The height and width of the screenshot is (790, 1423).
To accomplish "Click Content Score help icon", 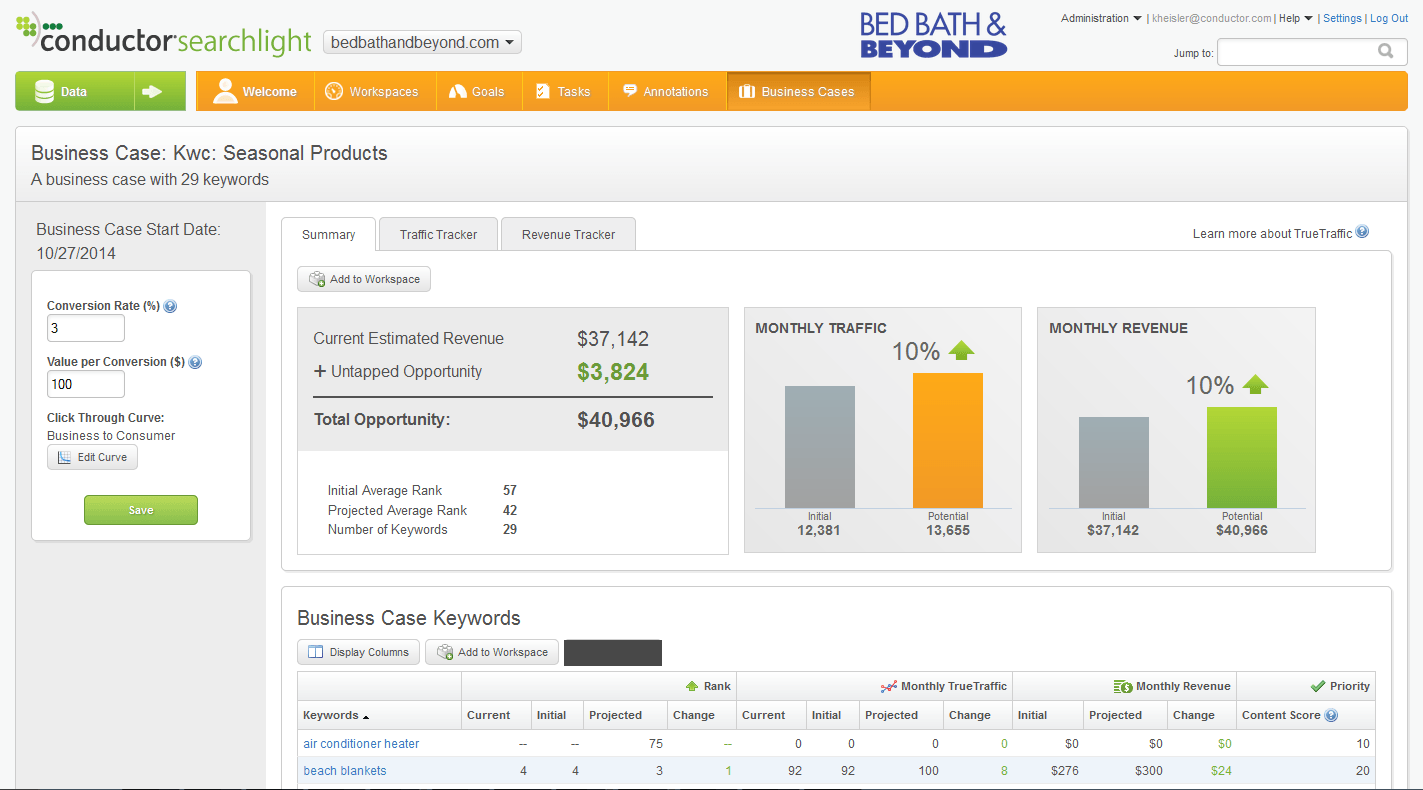I will click(1331, 716).
